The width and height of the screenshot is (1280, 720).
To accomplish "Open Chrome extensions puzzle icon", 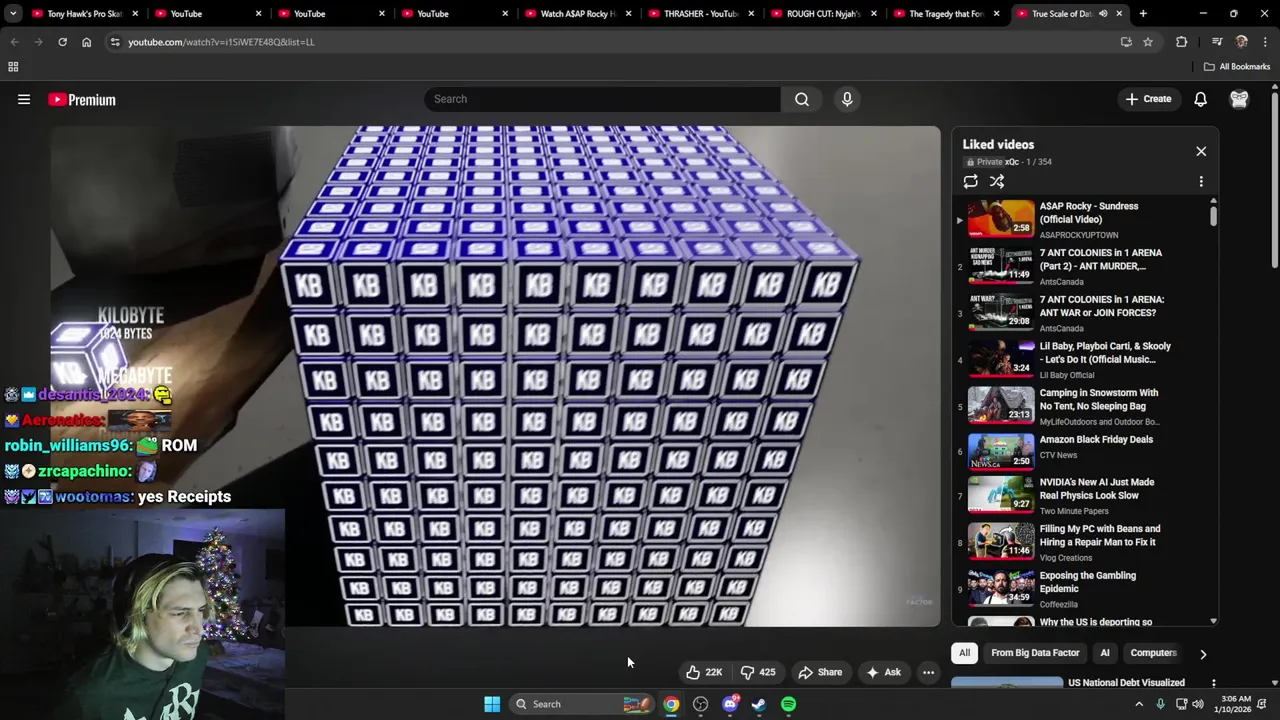I will [x=1182, y=42].
